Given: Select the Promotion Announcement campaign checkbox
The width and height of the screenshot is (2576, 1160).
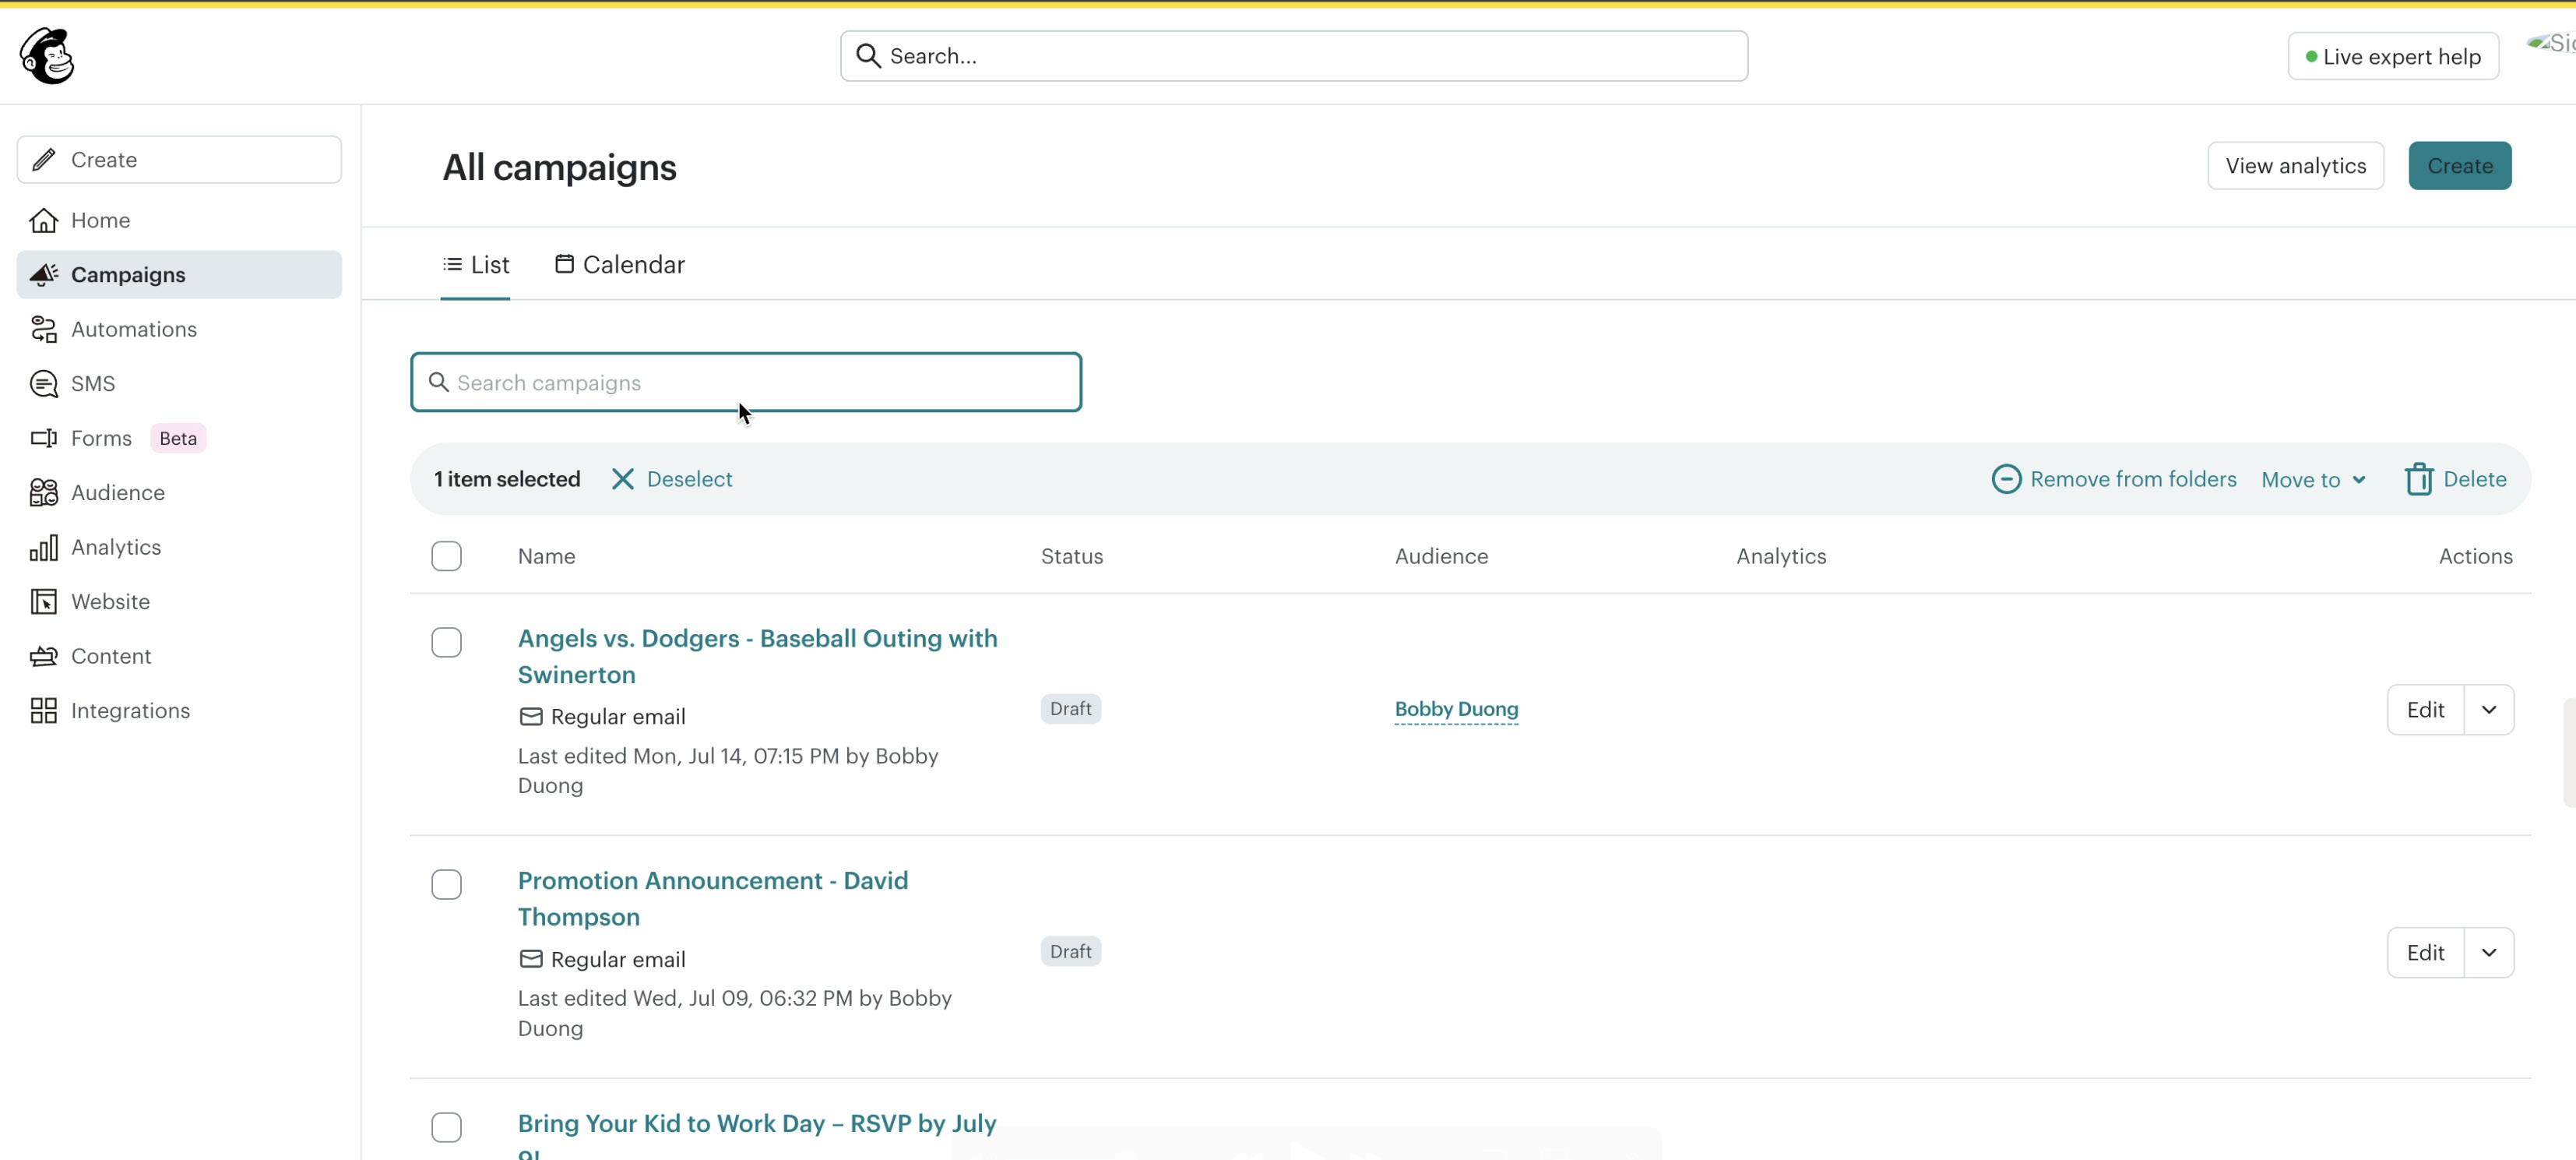Looking at the screenshot, I should [x=446, y=884].
